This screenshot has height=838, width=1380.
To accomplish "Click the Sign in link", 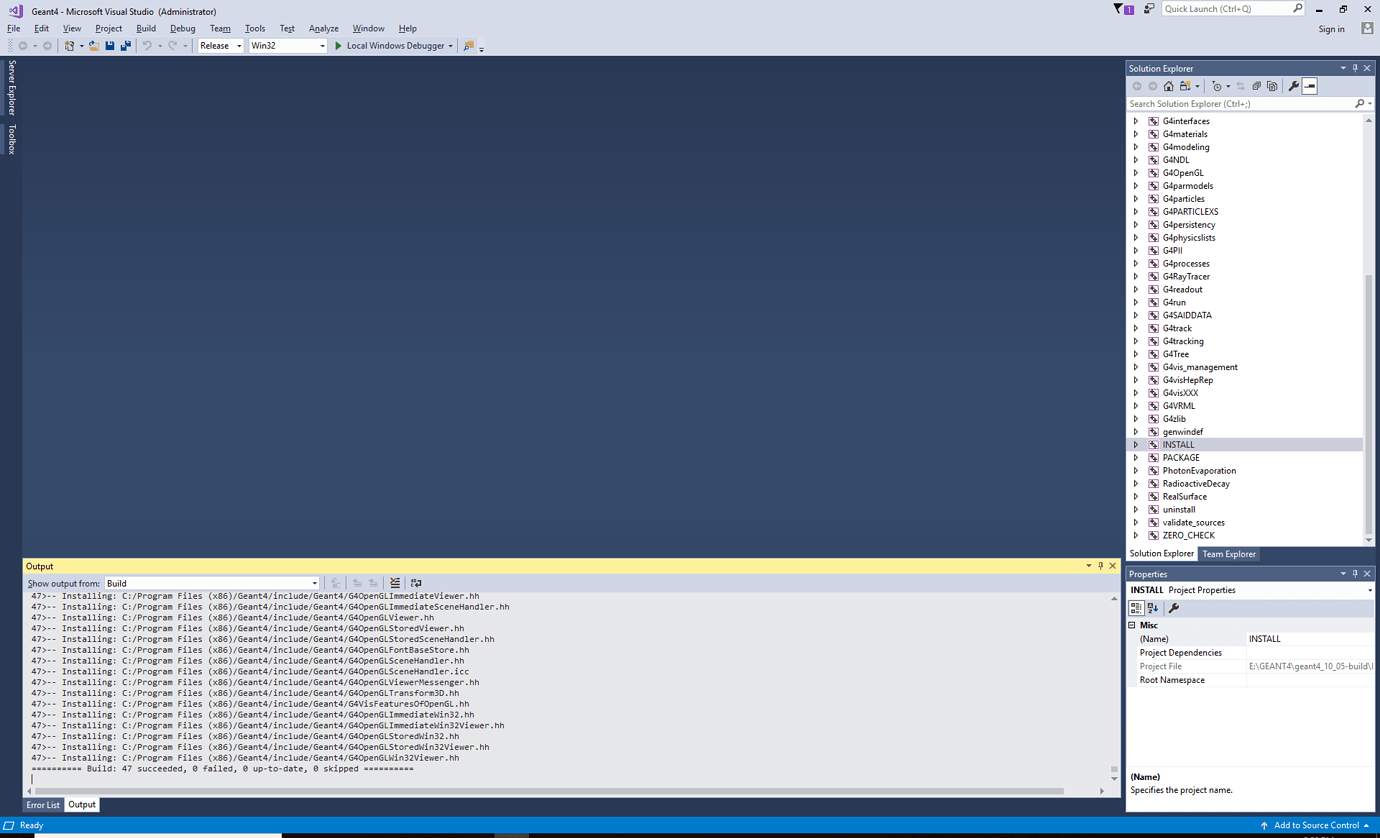I will tap(1331, 29).
